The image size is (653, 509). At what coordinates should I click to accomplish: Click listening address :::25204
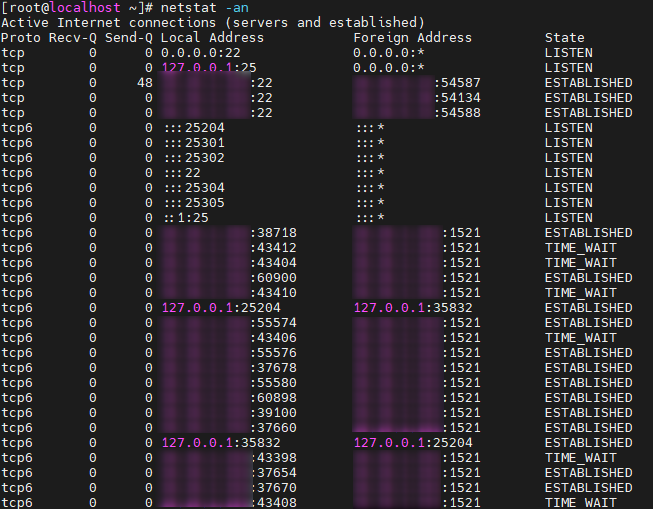pyautogui.click(x=194, y=128)
